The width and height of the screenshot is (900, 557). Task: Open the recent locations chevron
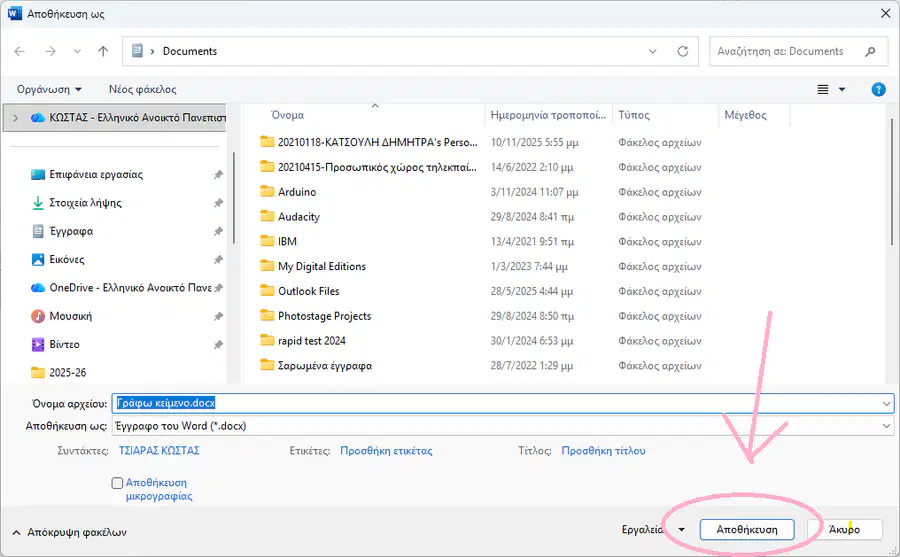[x=77, y=51]
